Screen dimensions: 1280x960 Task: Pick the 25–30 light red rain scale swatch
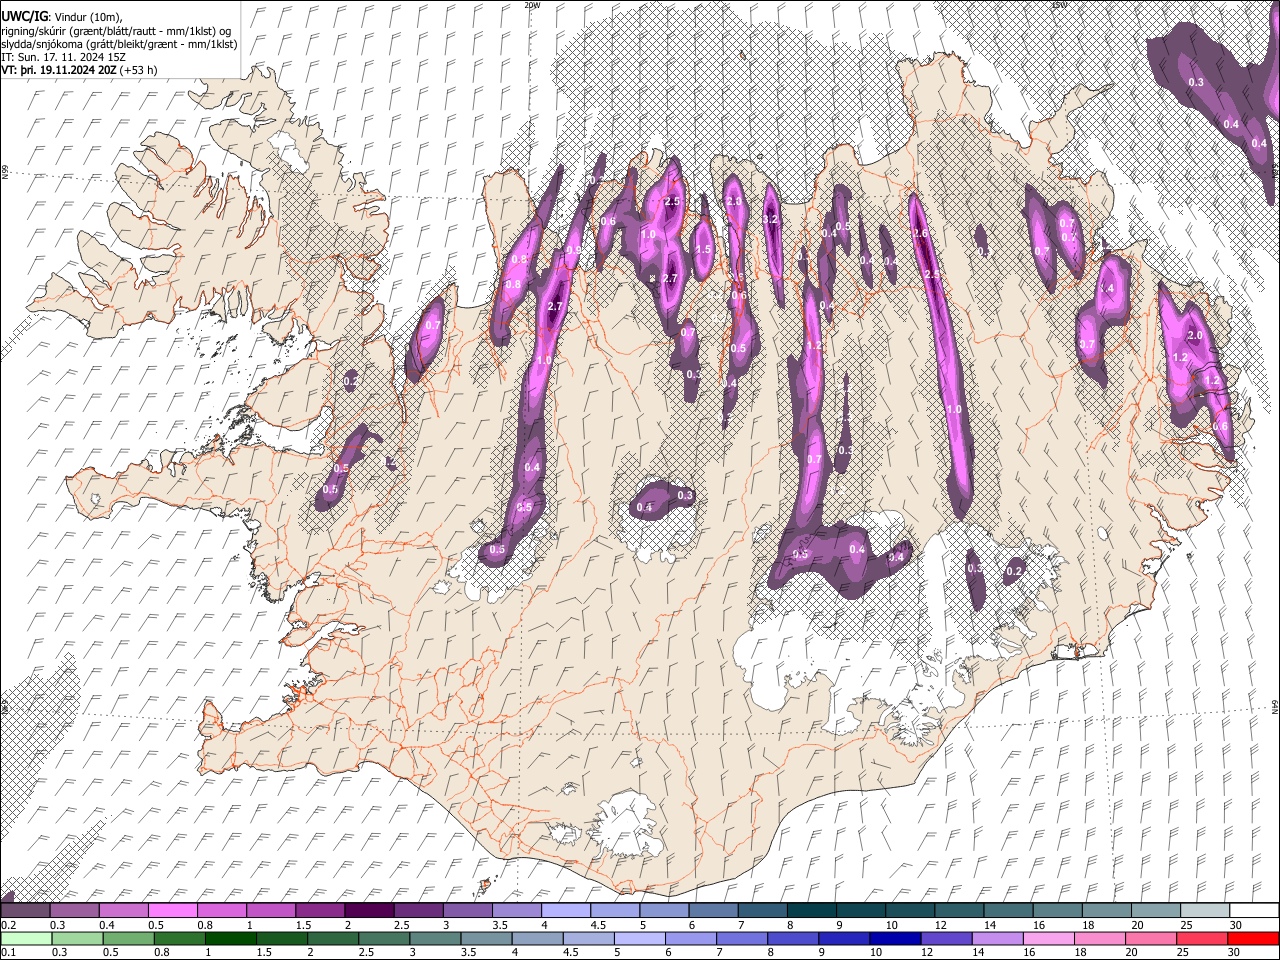click(1204, 938)
